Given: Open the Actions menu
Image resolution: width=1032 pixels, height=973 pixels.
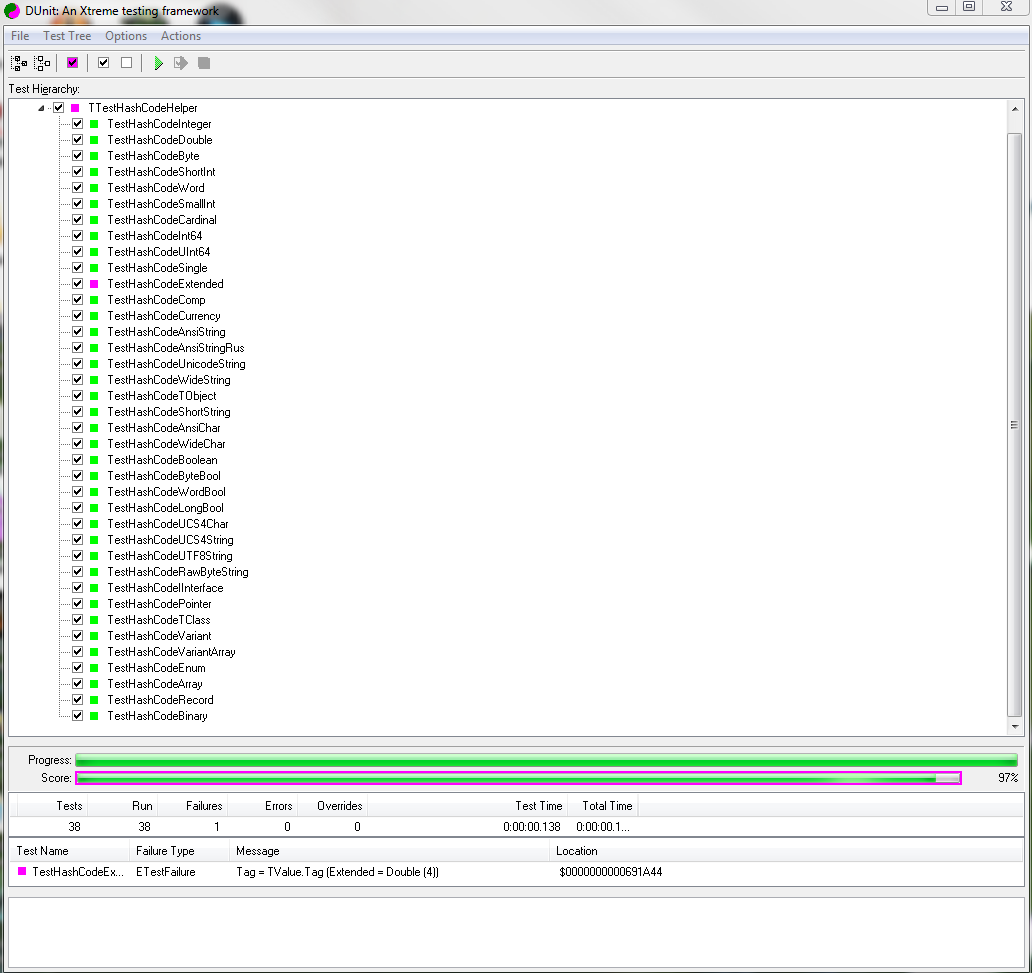Looking at the screenshot, I should pos(180,36).
